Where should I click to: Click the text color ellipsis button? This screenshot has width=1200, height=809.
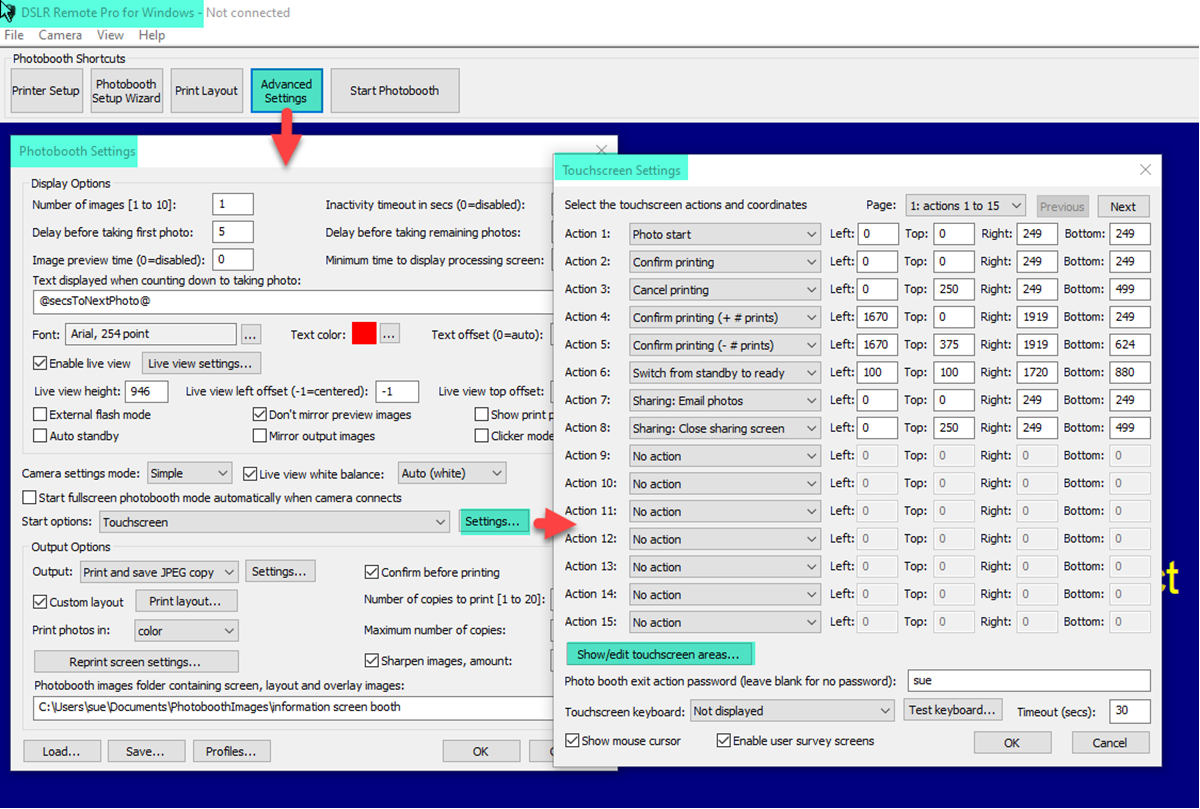tap(390, 334)
